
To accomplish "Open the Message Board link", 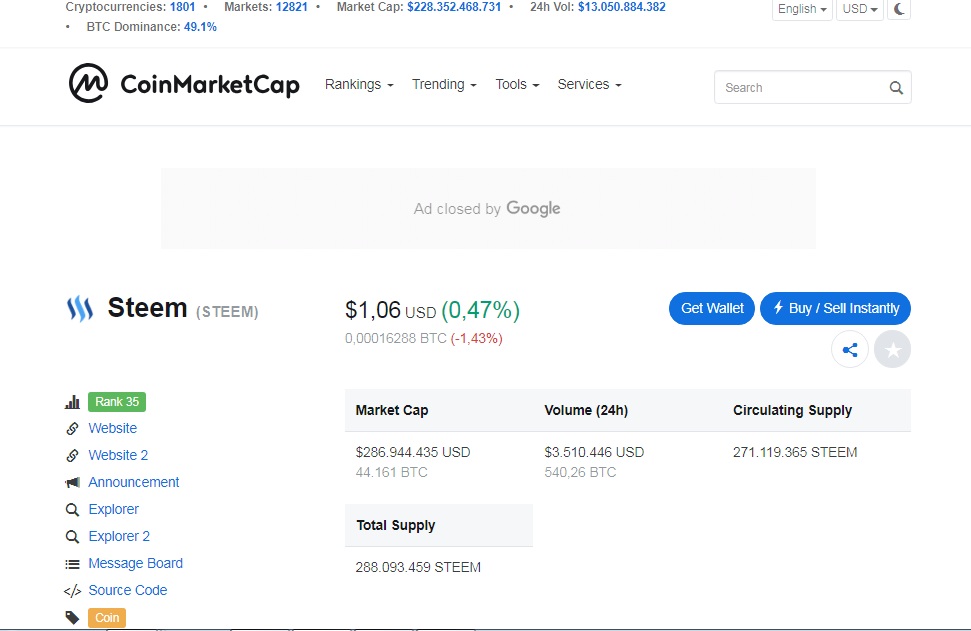I will [x=135, y=563].
